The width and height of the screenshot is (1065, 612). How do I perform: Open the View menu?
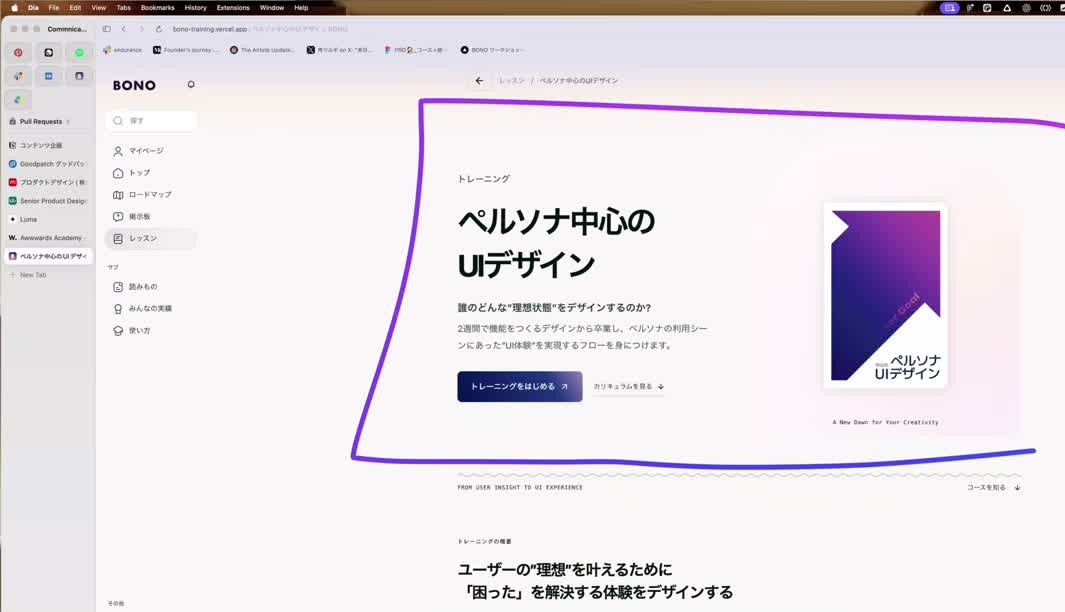(98, 7)
